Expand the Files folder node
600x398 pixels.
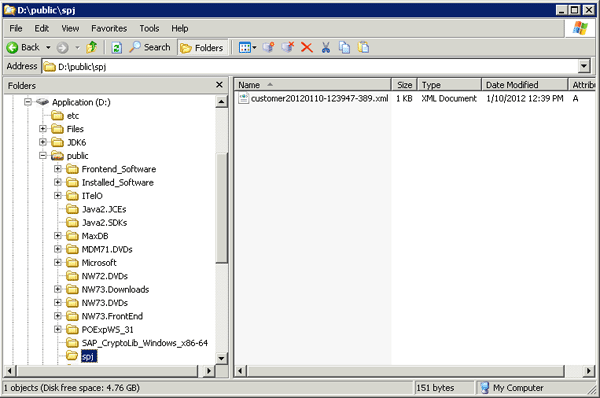43,129
